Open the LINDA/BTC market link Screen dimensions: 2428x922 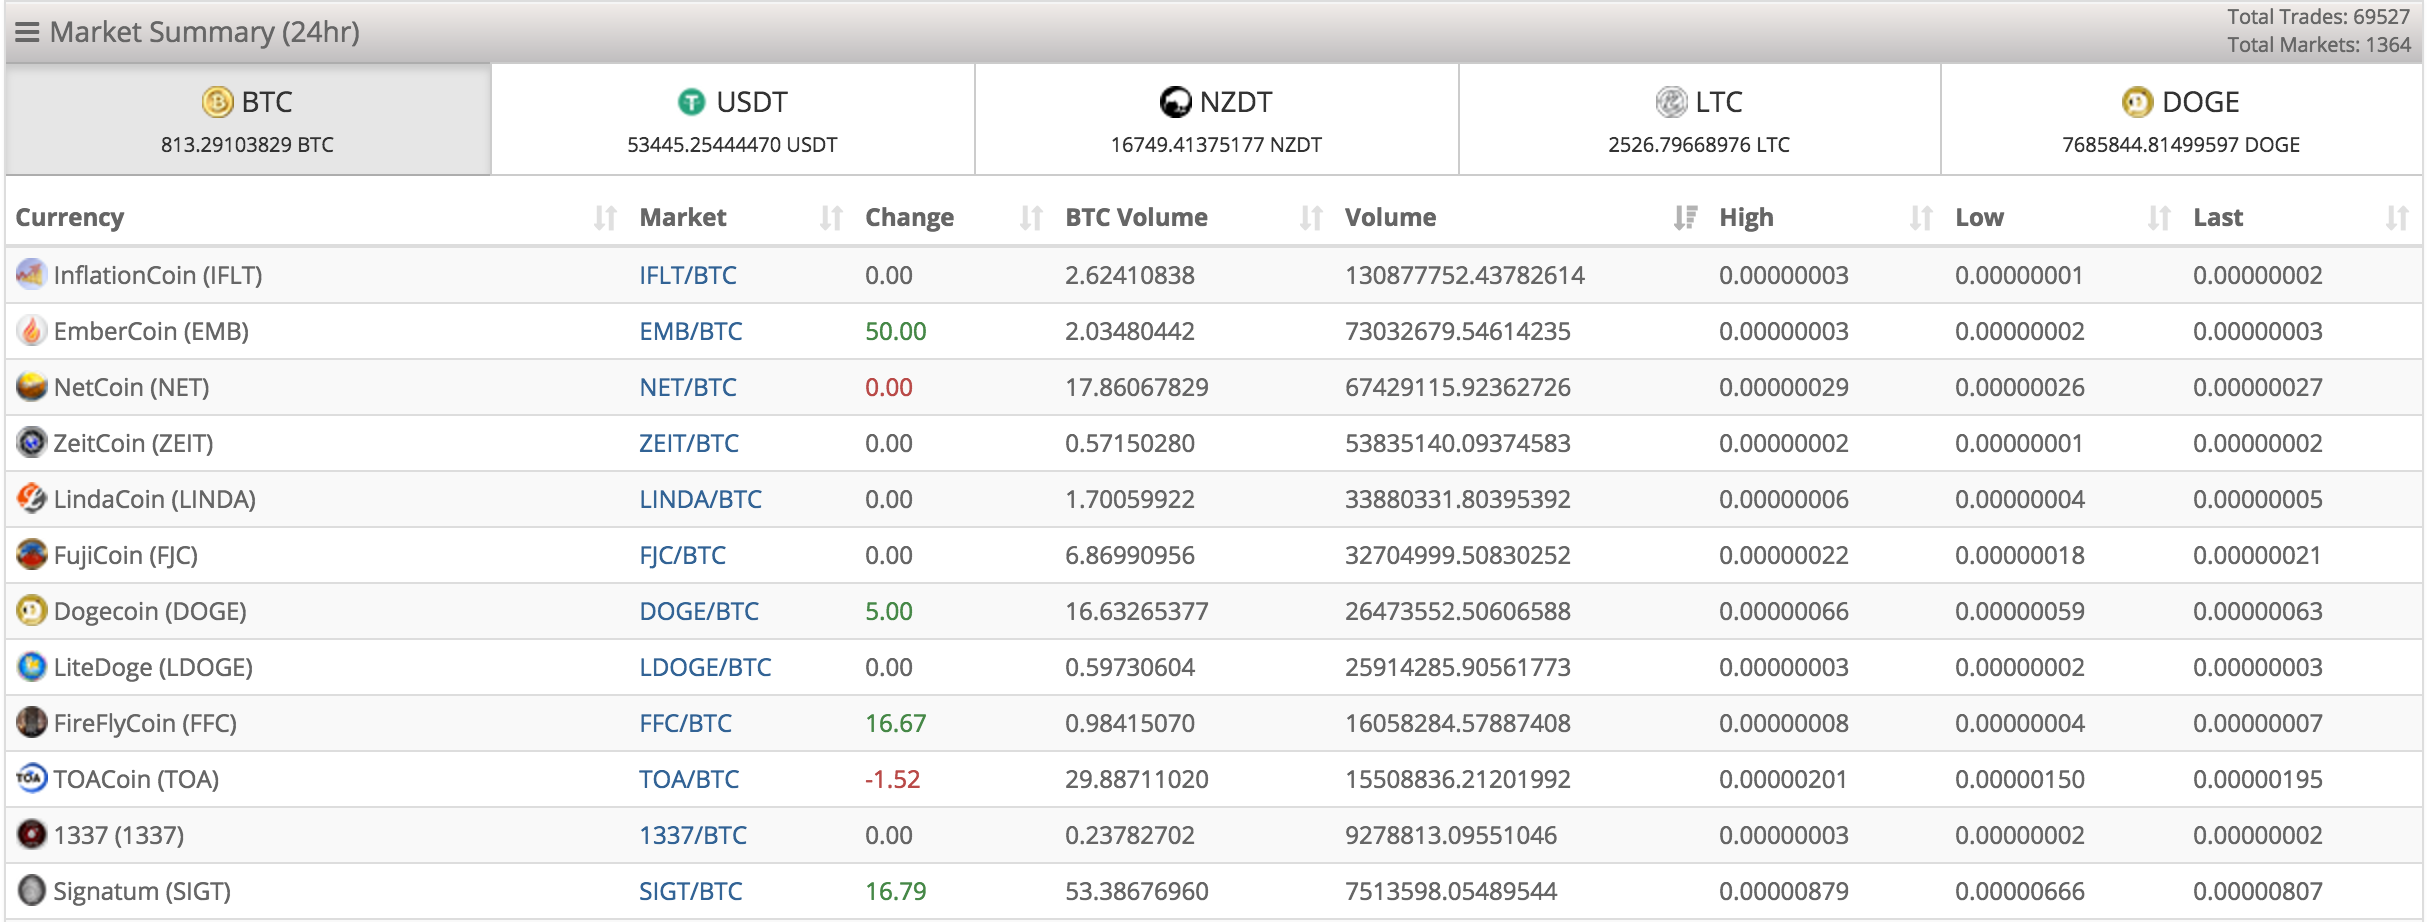coord(700,499)
